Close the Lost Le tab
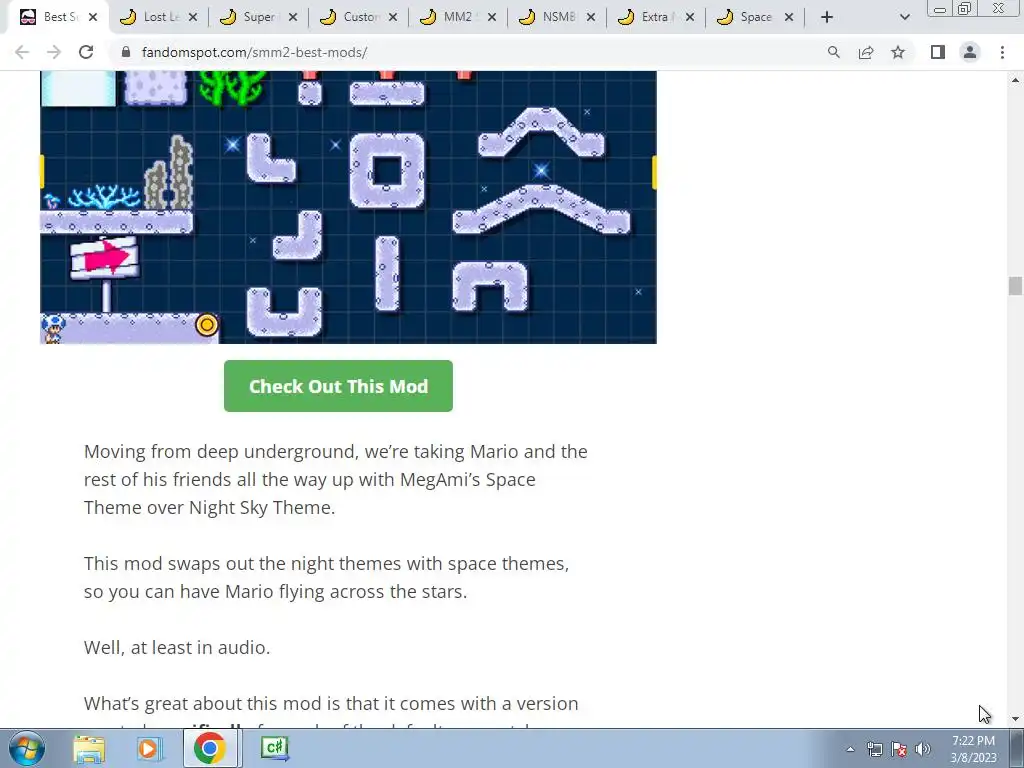The image size is (1024, 768). pyautogui.click(x=193, y=17)
